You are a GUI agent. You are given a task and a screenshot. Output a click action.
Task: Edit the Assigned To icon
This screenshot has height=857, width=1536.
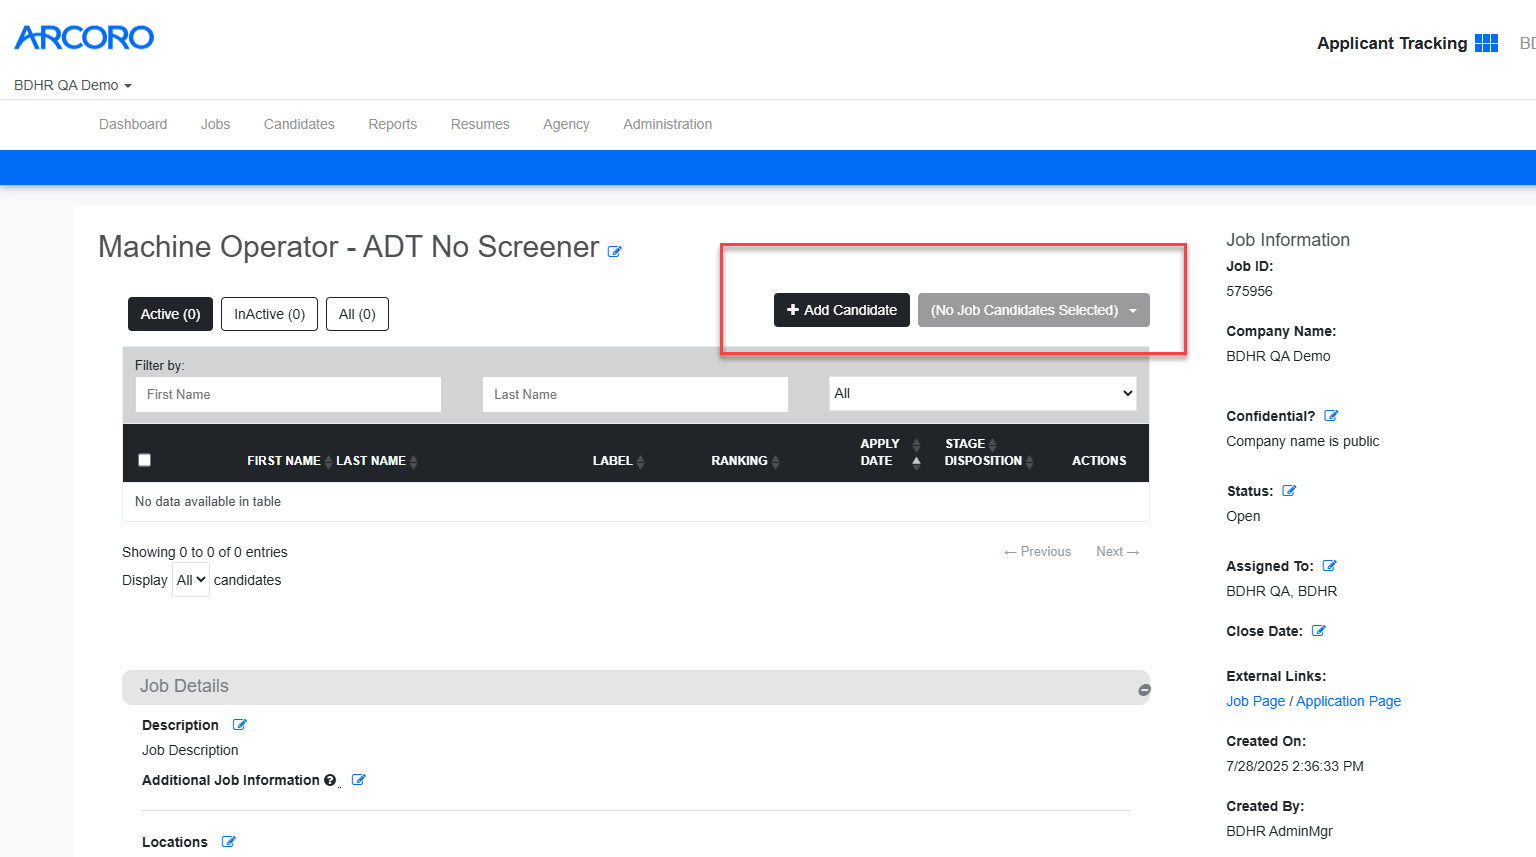(x=1329, y=566)
